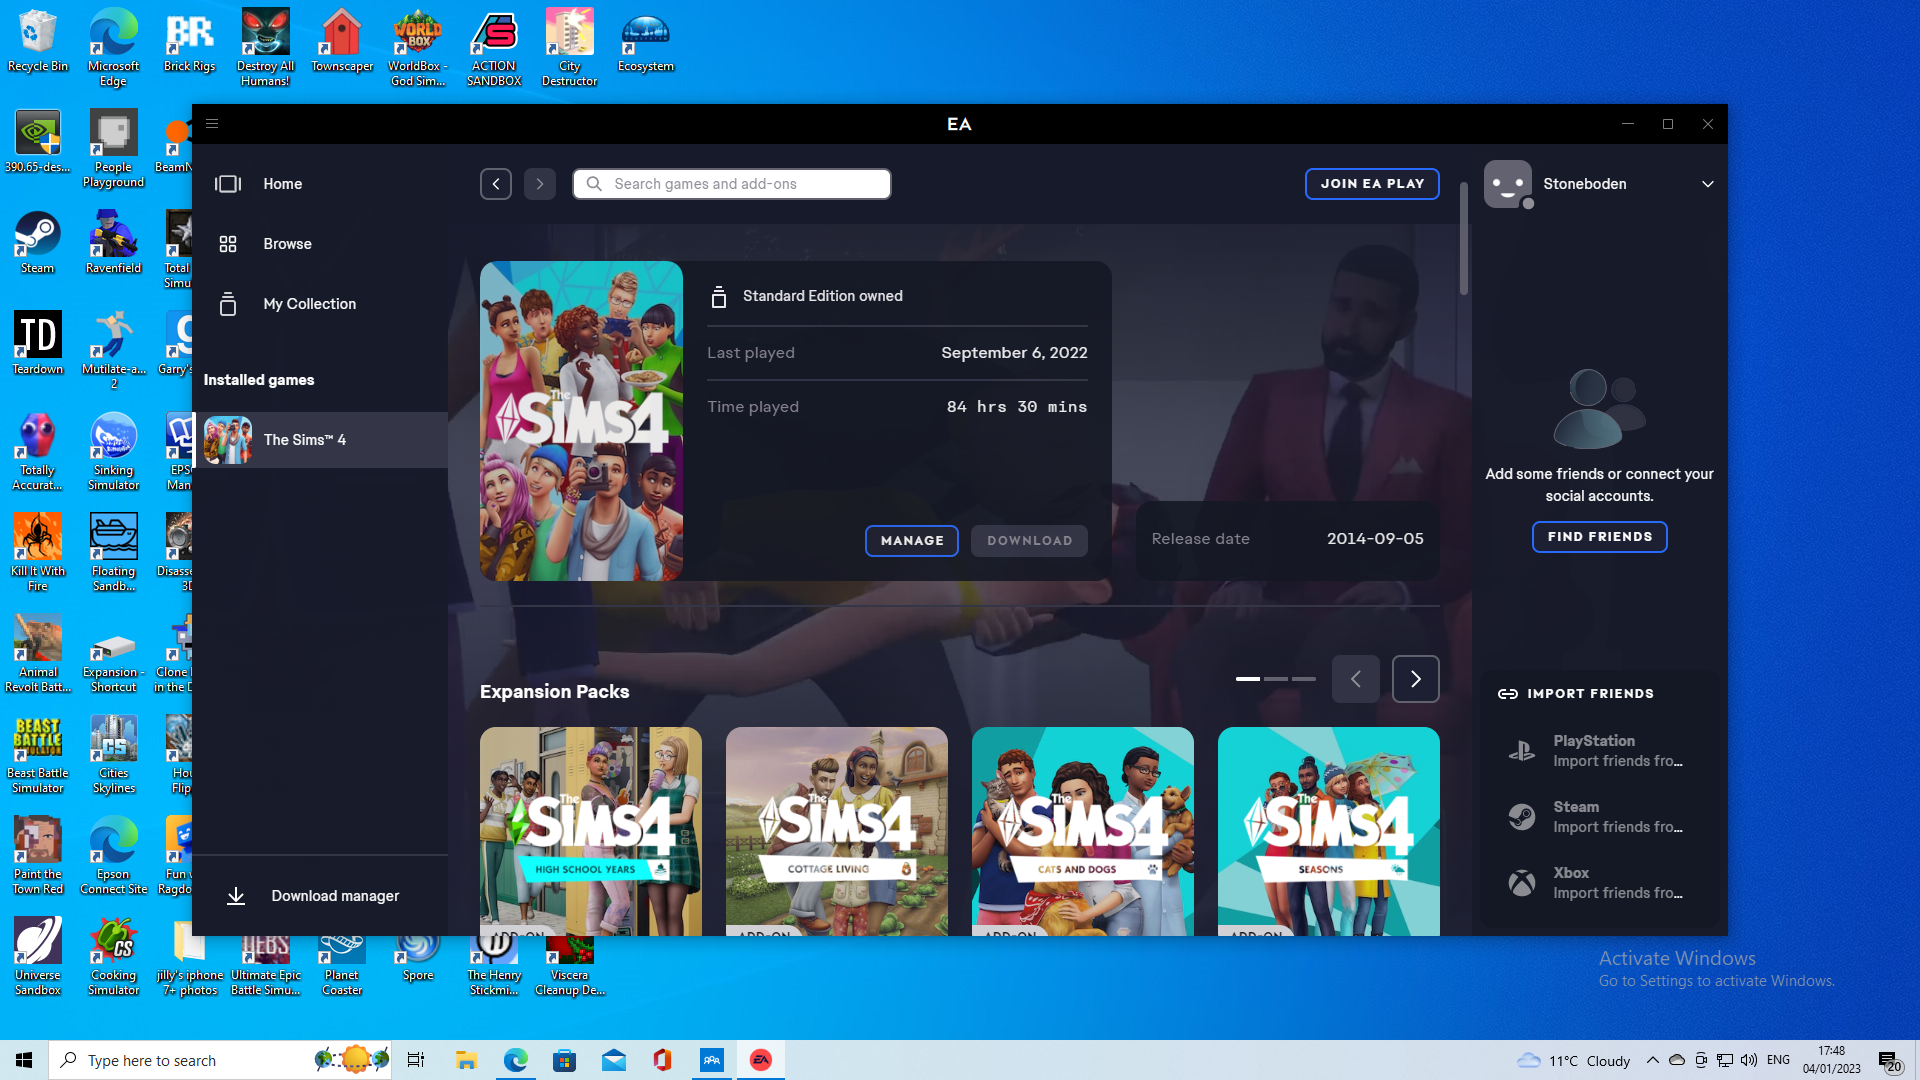This screenshot has width=1920, height=1080.
Task: Open Microsoft Edge desktop shortcut
Action: tap(114, 48)
